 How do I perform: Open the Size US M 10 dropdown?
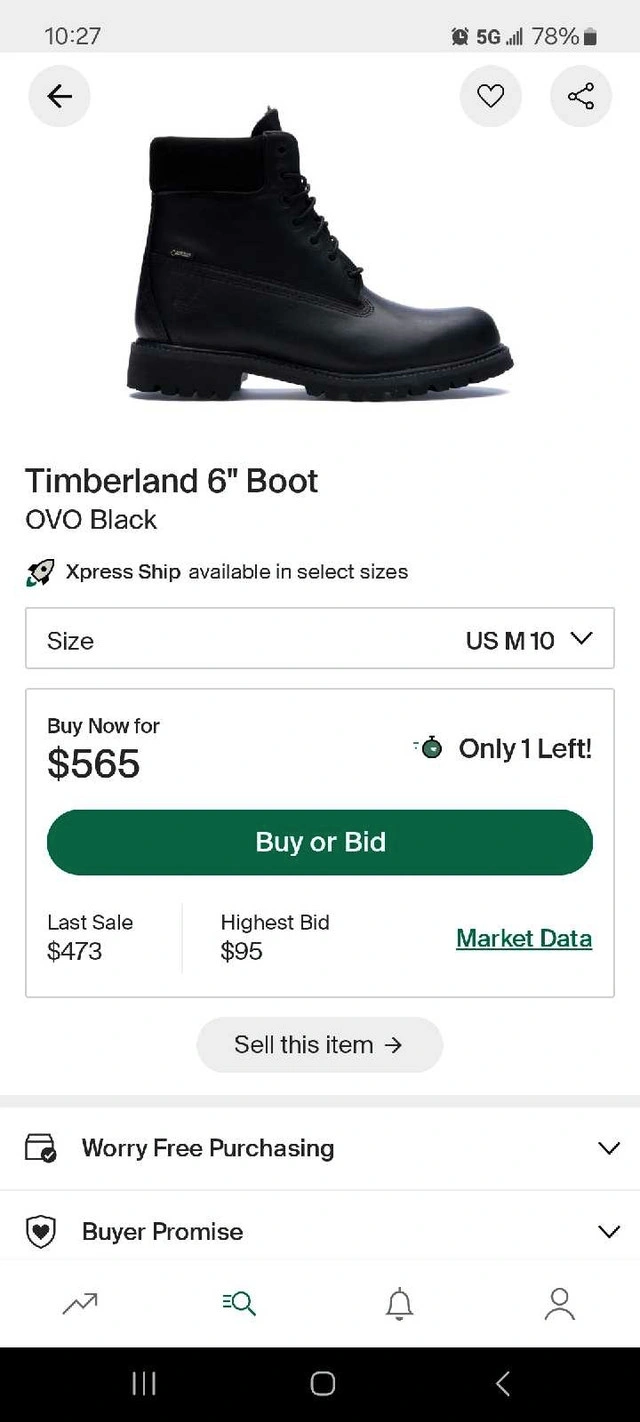coord(320,639)
